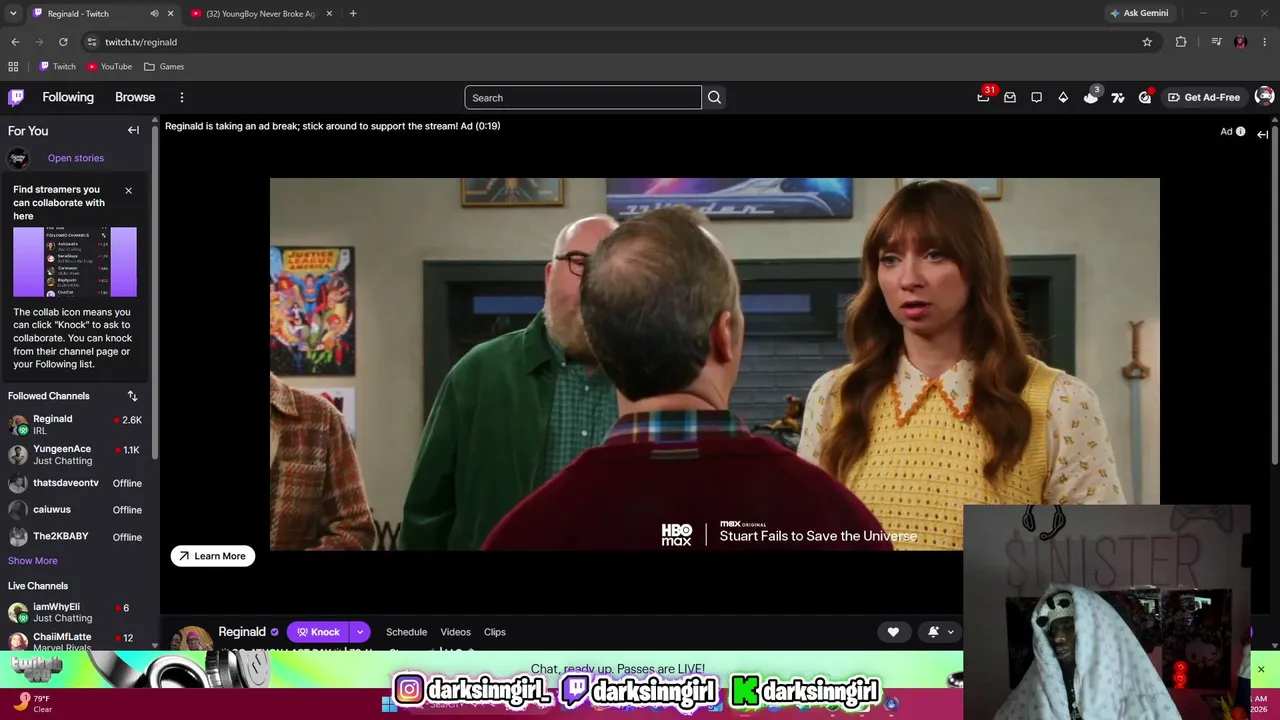Click the Get Ad-Free button
The width and height of the screenshot is (1280, 720).
tap(1203, 97)
